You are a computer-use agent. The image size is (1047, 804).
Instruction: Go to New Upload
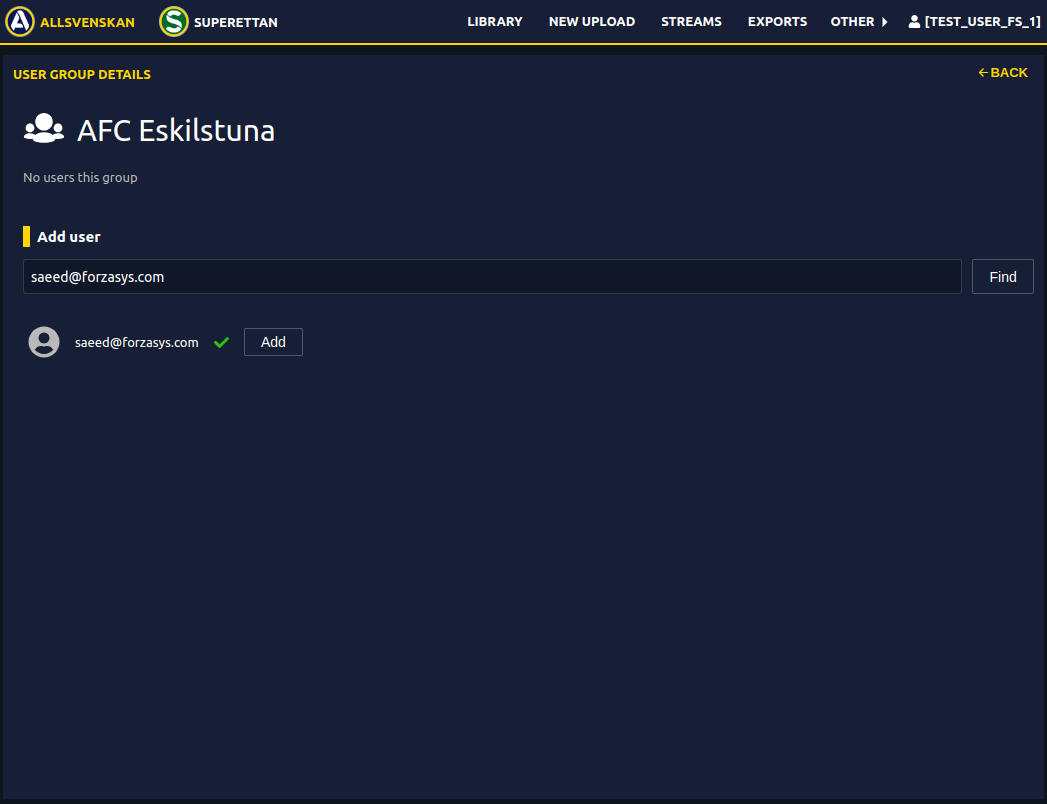pos(592,21)
